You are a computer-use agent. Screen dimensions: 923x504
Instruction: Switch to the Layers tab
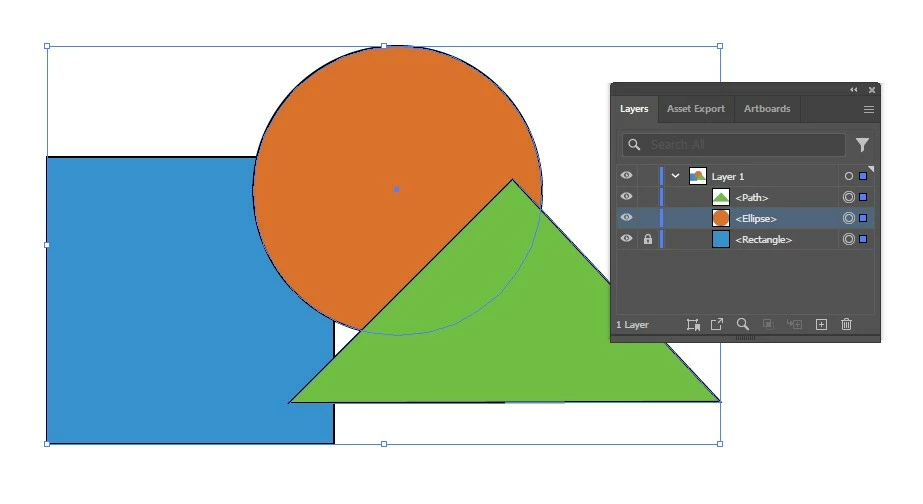634,109
